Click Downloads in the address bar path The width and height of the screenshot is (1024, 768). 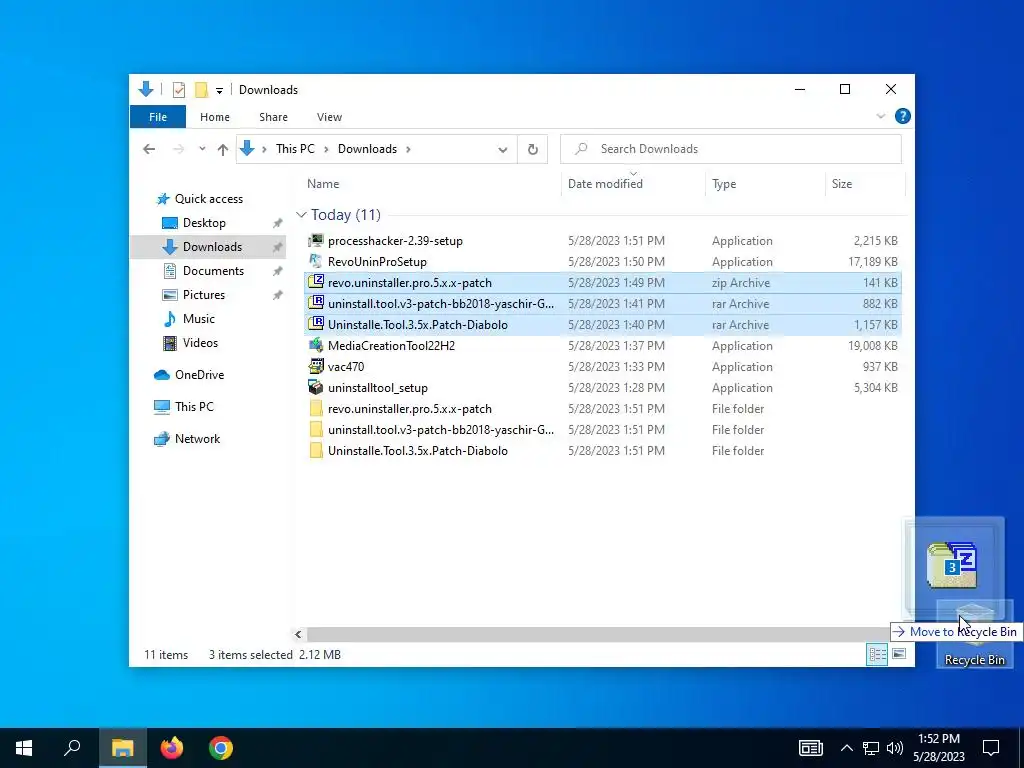[x=367, y=149]
